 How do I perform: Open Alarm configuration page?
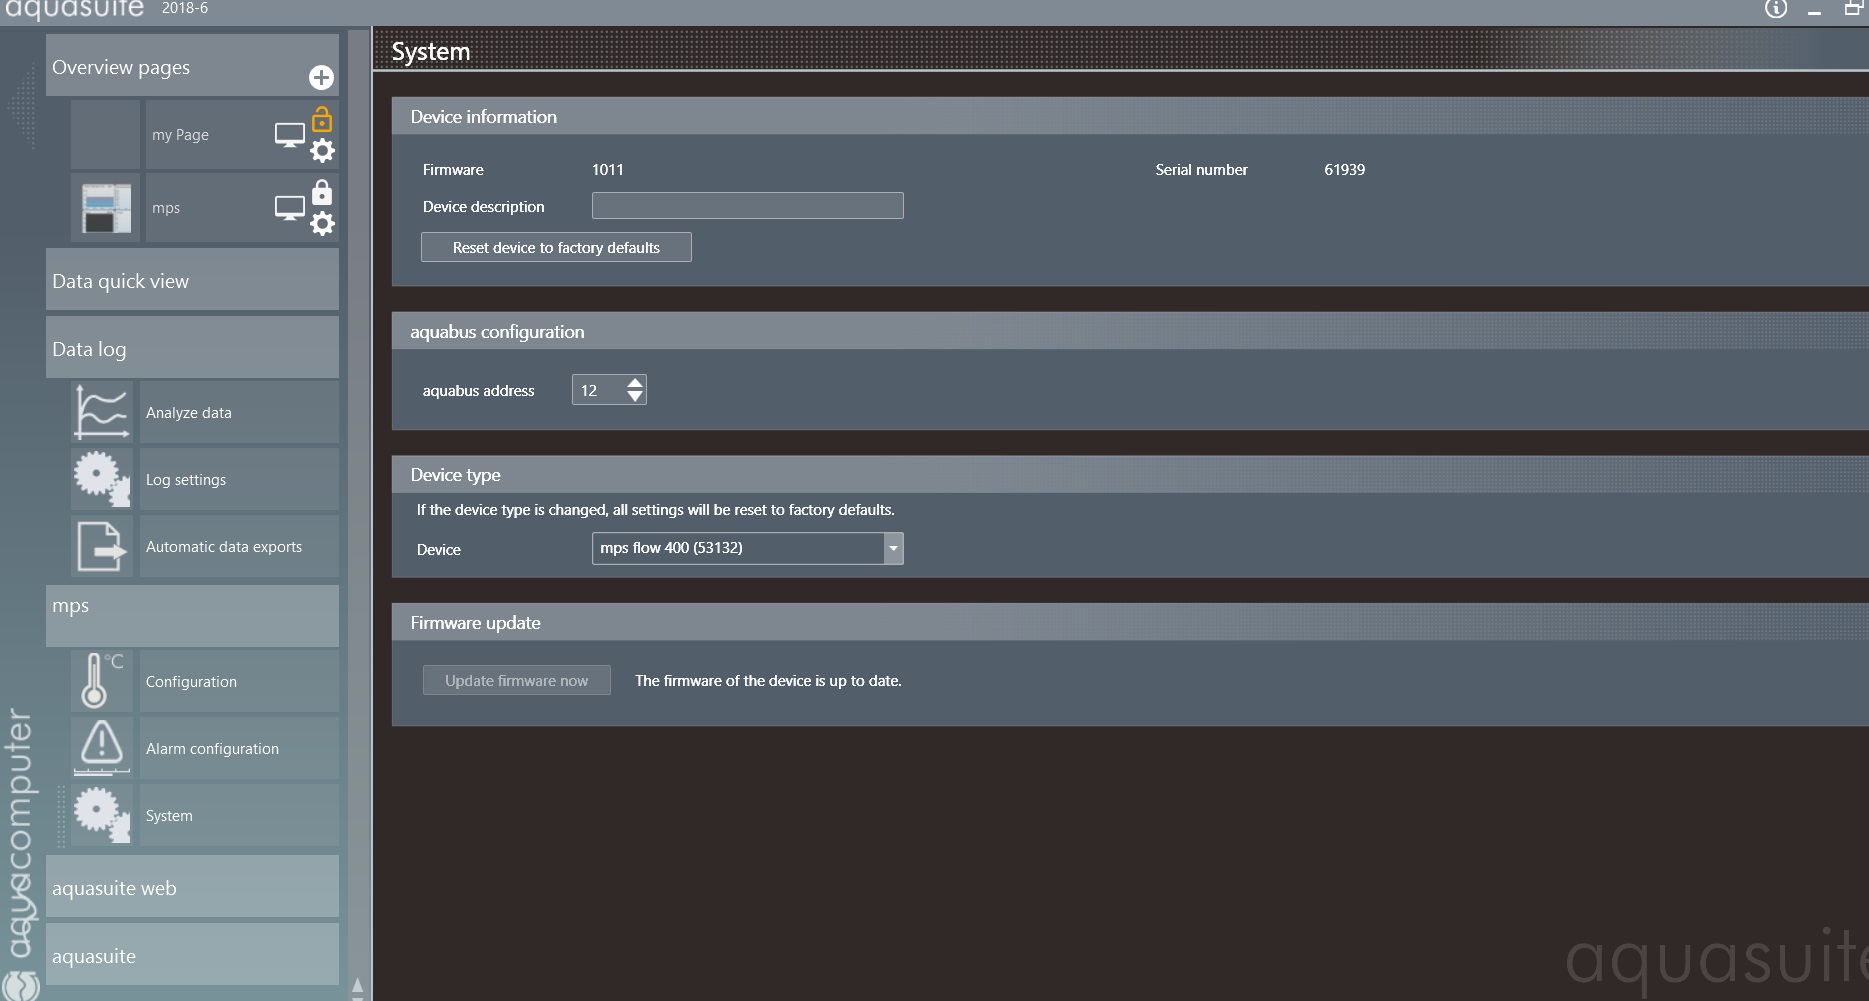pyautogui.click(x=239, y=748)
